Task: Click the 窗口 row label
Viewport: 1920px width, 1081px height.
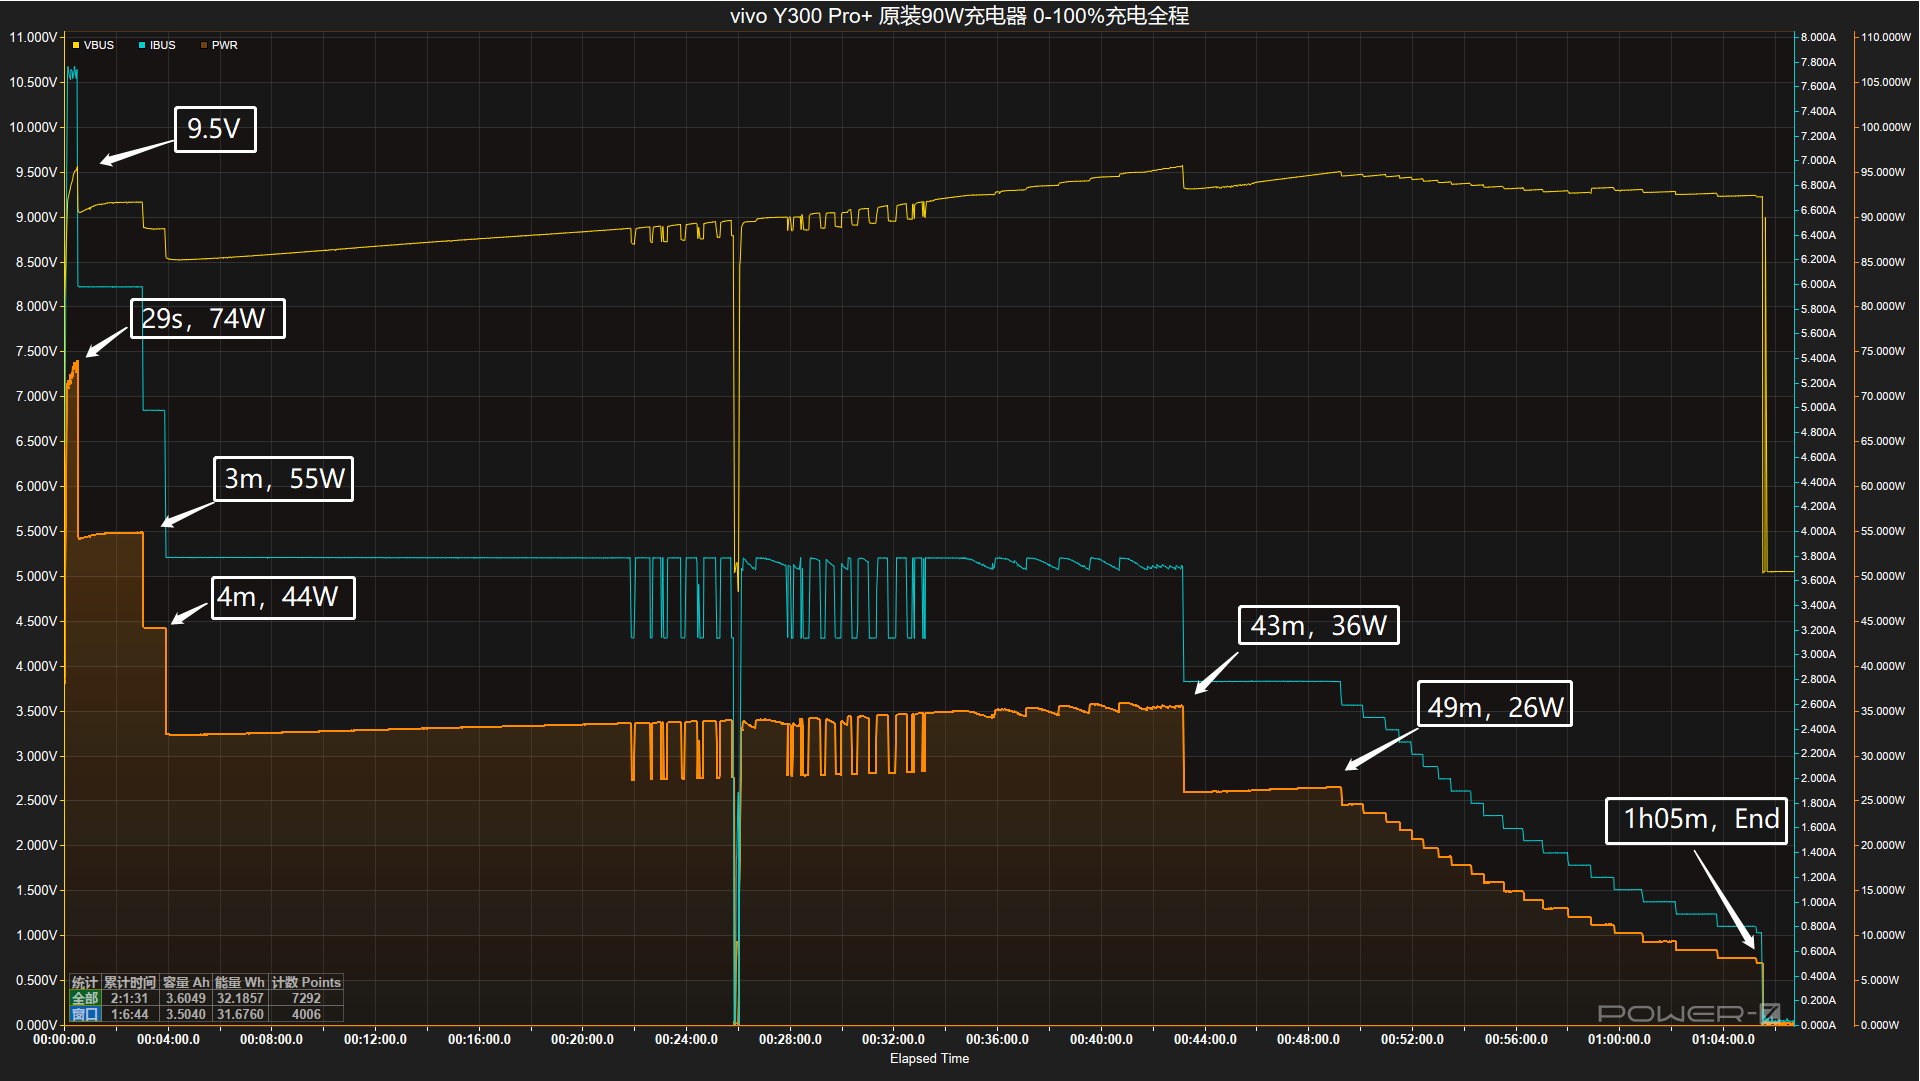Action: pos(85,1014)
